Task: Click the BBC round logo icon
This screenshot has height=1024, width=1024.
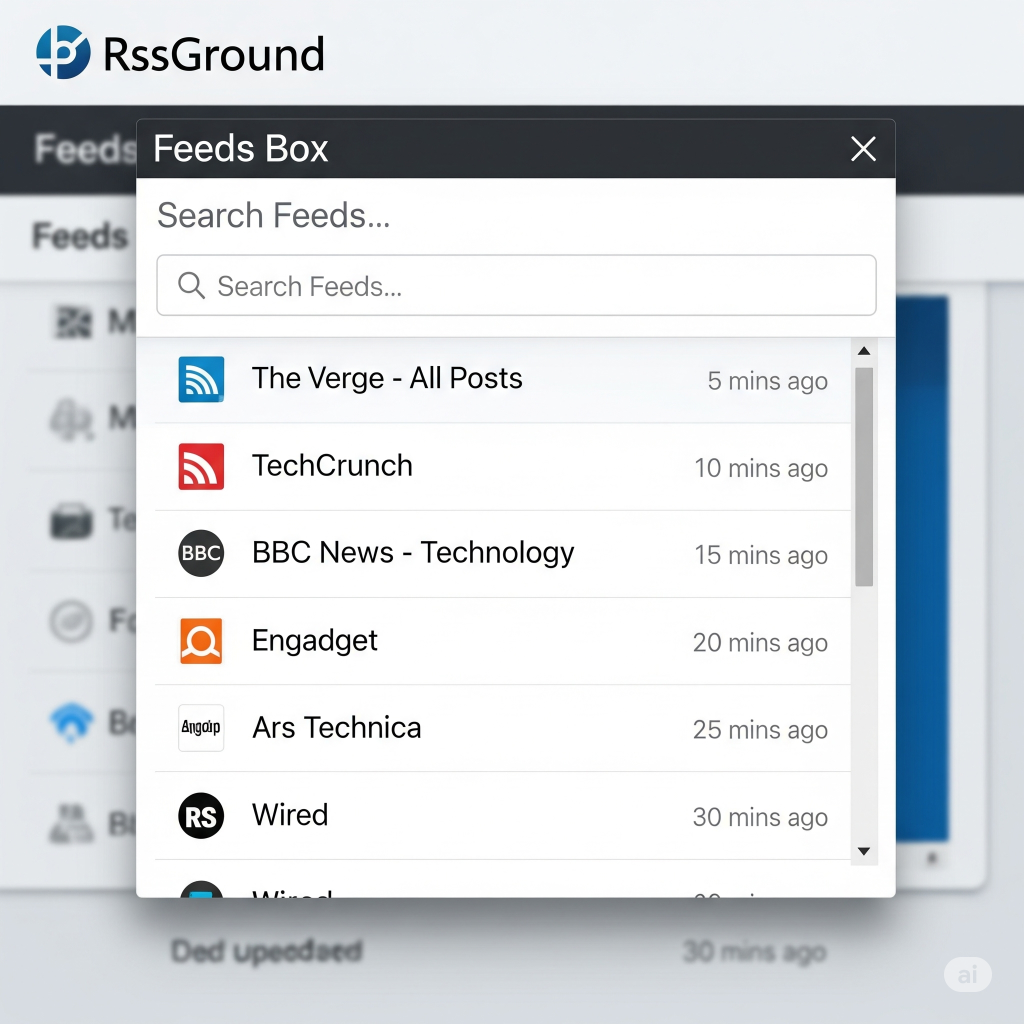Action: [x=201, y=553]
